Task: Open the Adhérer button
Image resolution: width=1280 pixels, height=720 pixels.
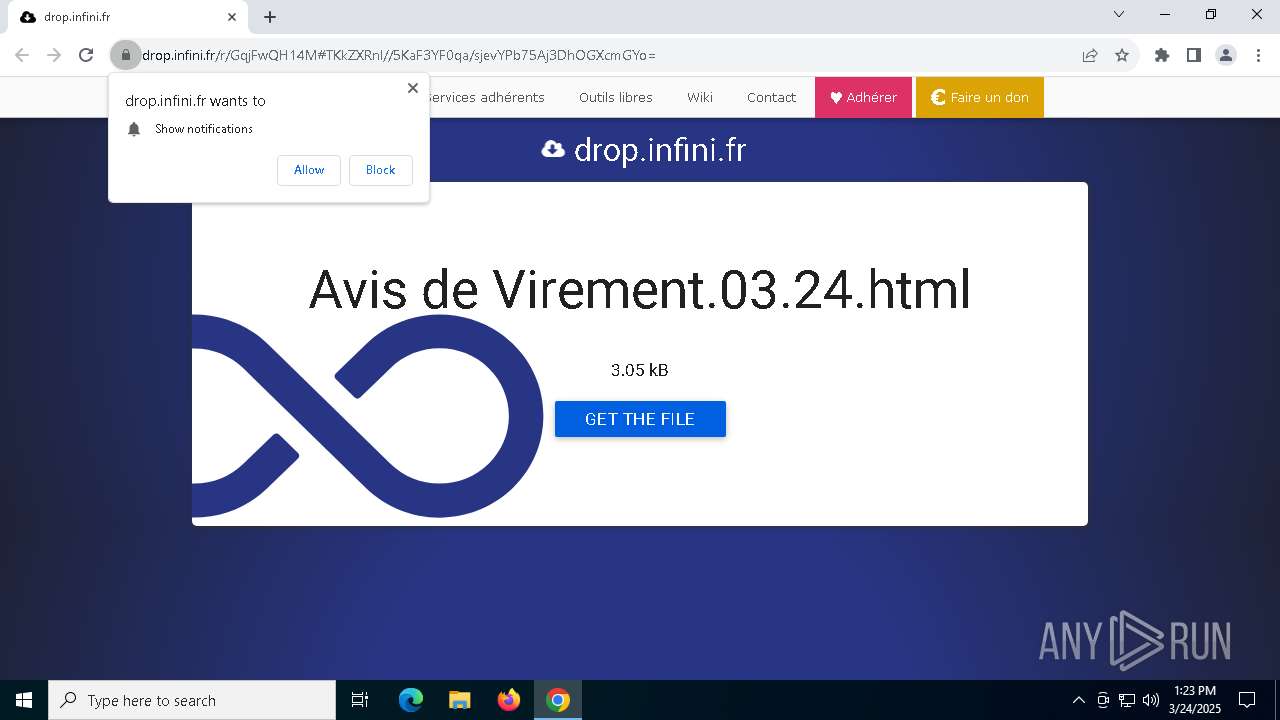Action: point(863,97)
